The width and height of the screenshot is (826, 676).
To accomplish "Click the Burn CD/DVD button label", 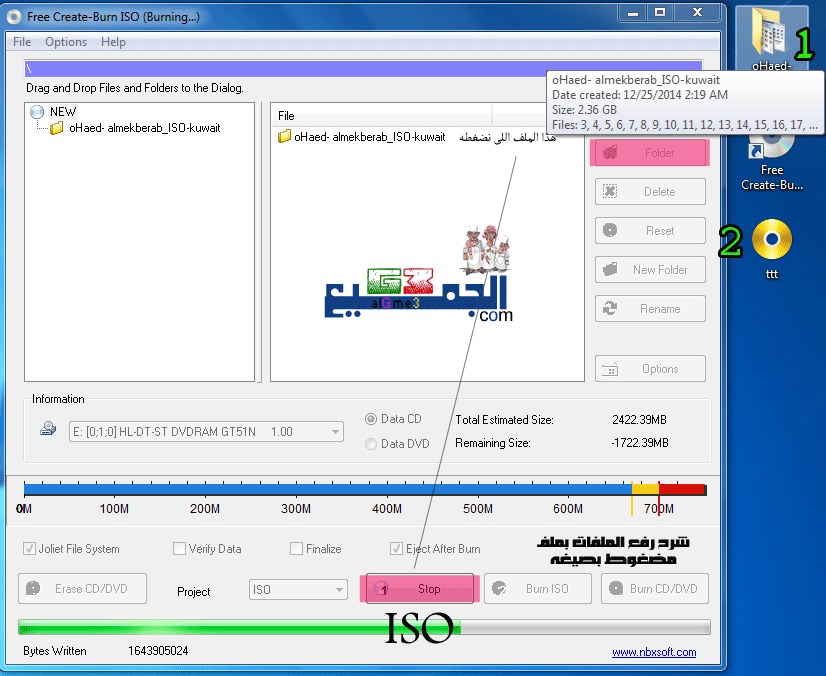I will pos(664,589).
